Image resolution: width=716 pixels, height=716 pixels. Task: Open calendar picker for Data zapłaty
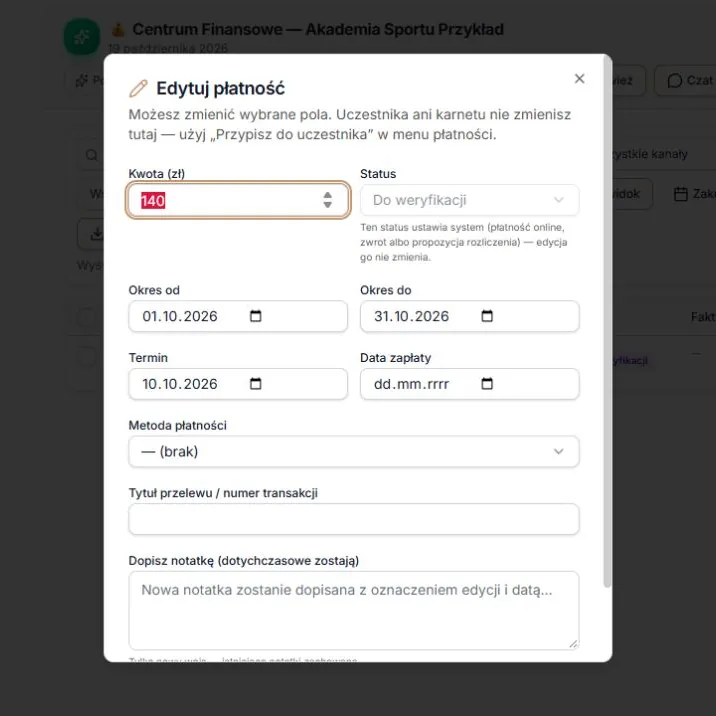tap(487, 384)
